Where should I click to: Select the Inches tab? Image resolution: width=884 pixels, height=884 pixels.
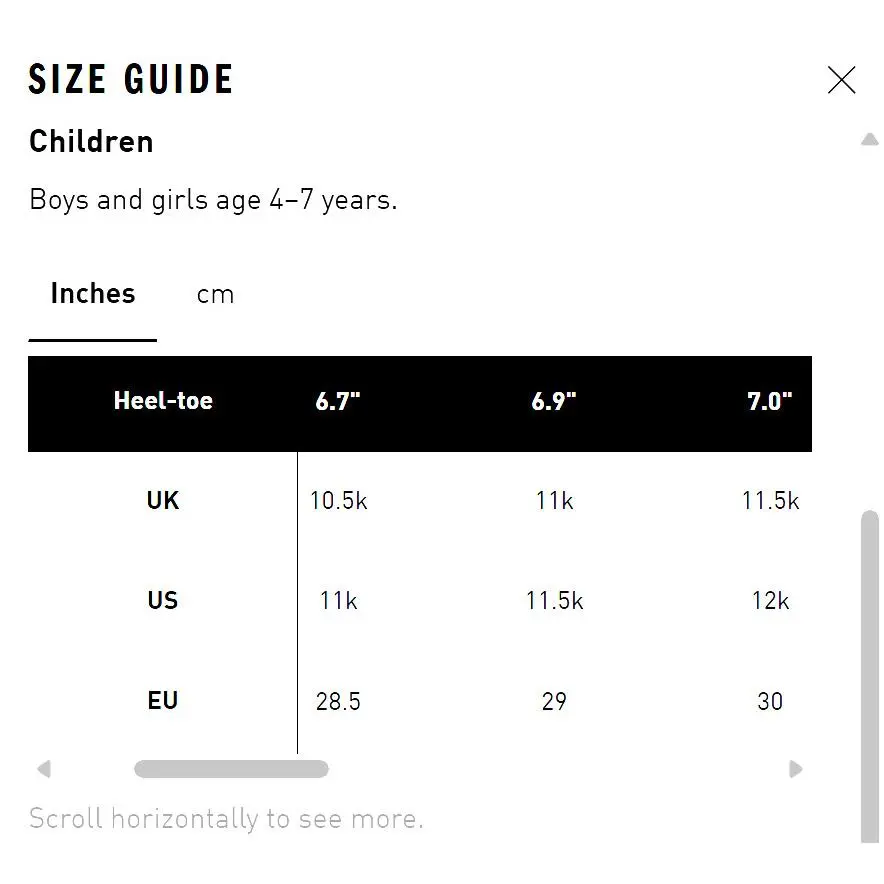(x=92, y=294)
